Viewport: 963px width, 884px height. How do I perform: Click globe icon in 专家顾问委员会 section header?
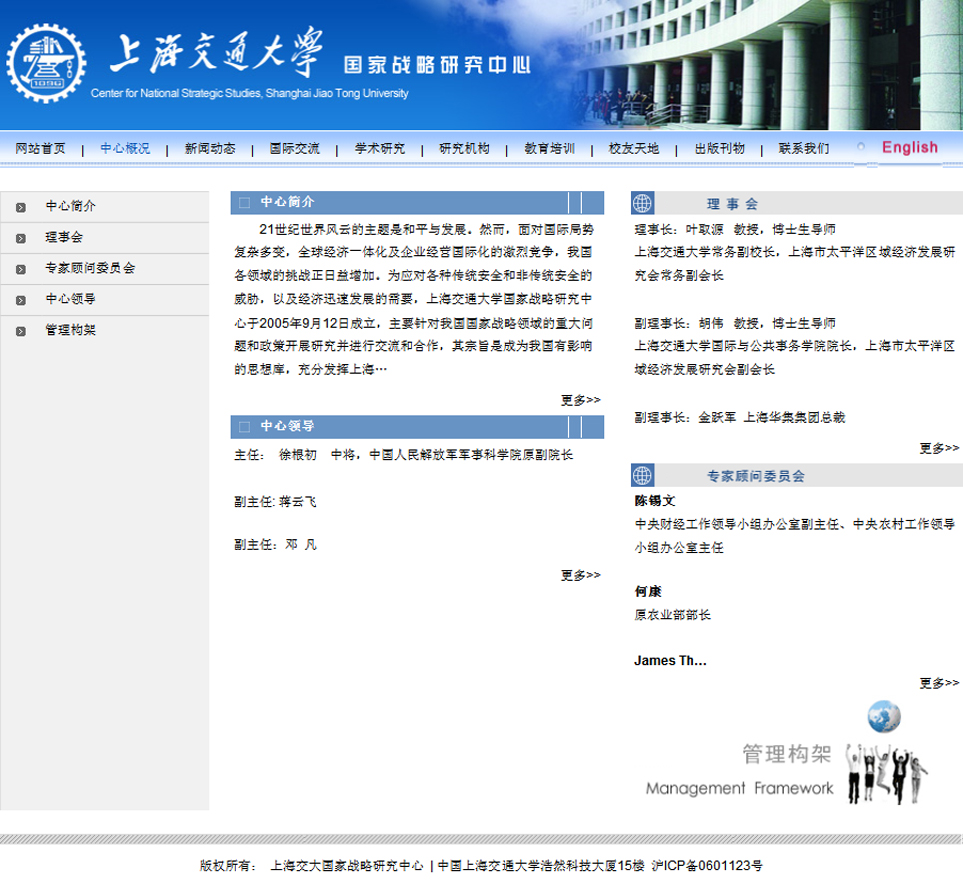(x=642, y=475)
